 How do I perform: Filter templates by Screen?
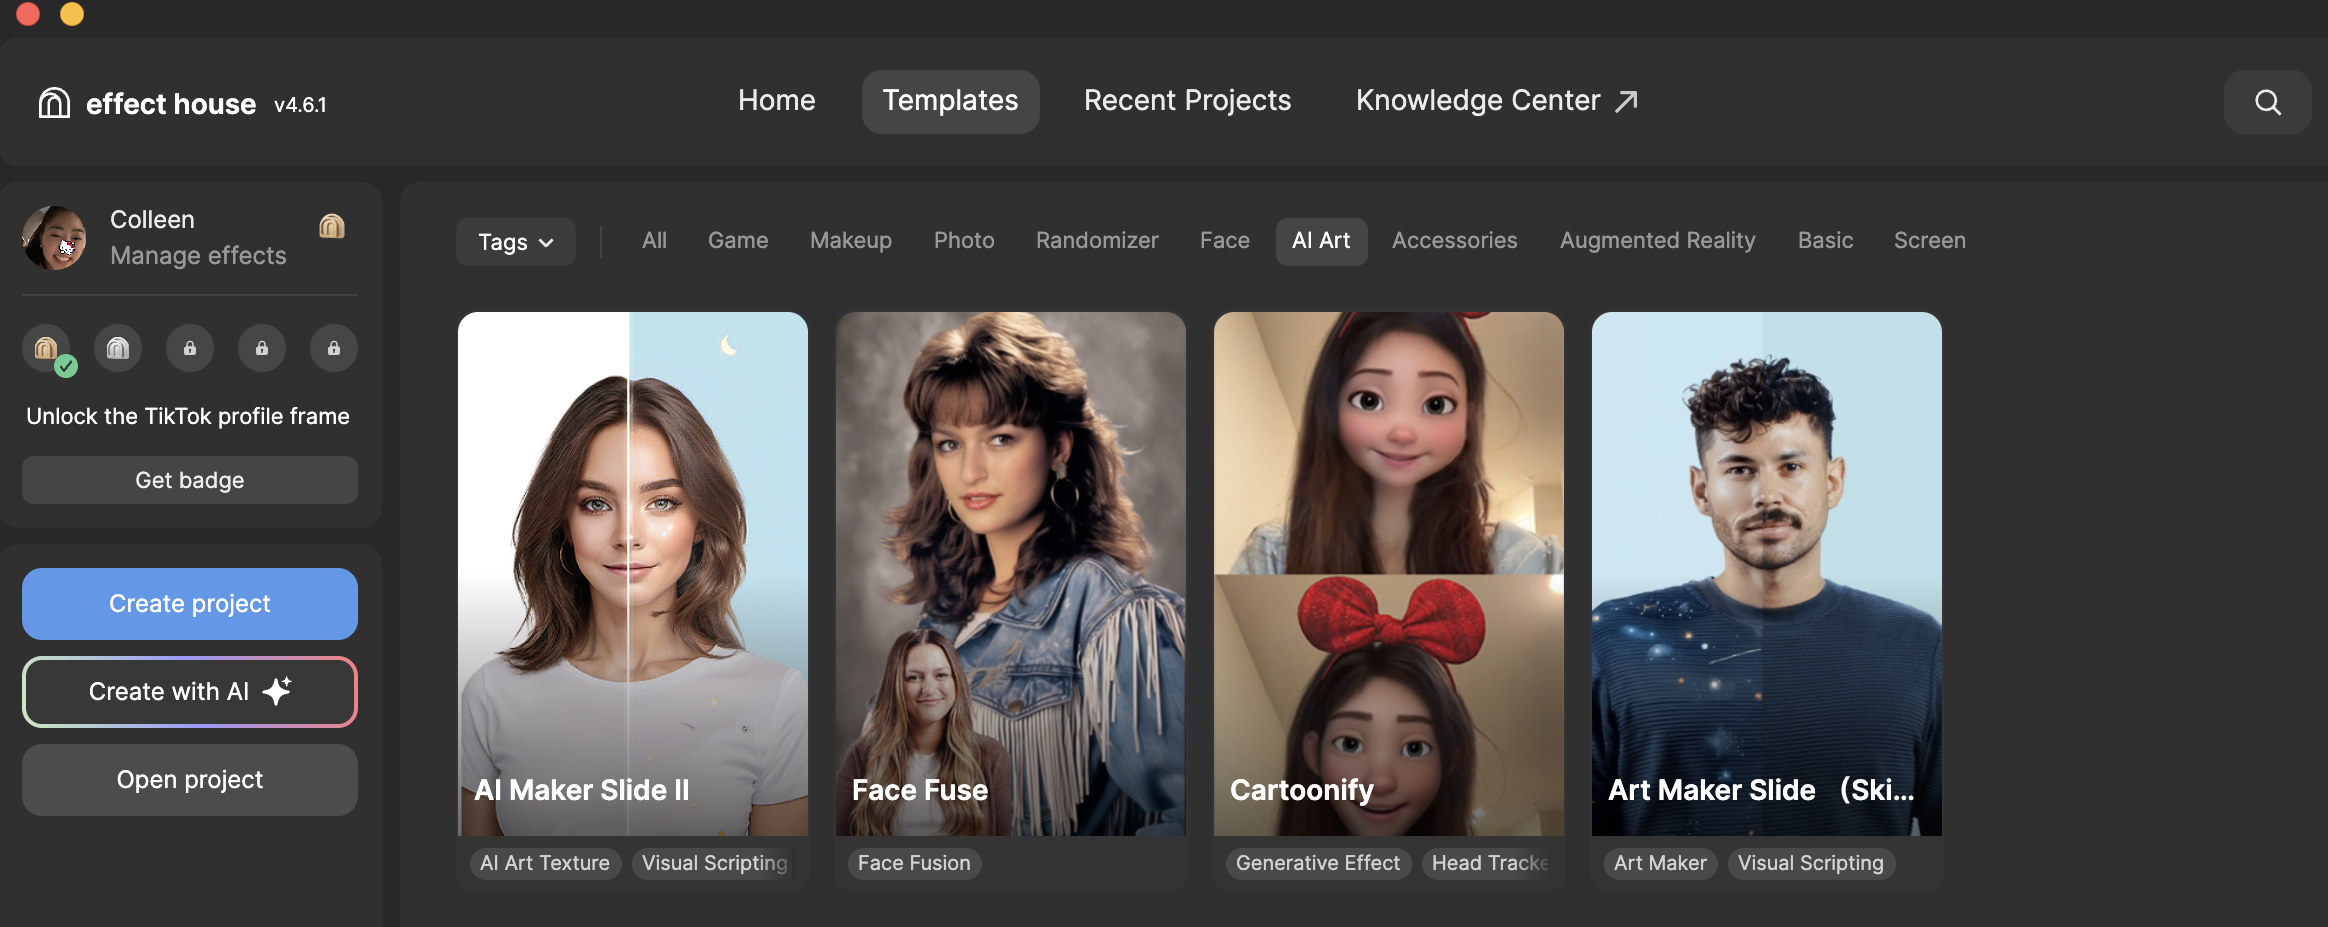tap(1929, 241)
